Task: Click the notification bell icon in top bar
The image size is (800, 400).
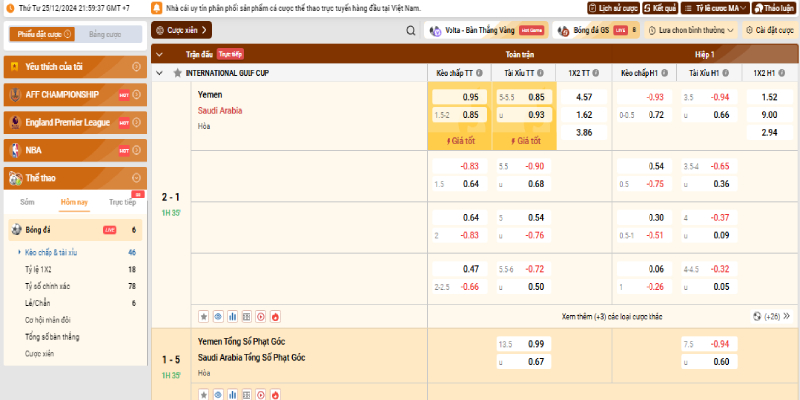Action: (x=157, y=8)
